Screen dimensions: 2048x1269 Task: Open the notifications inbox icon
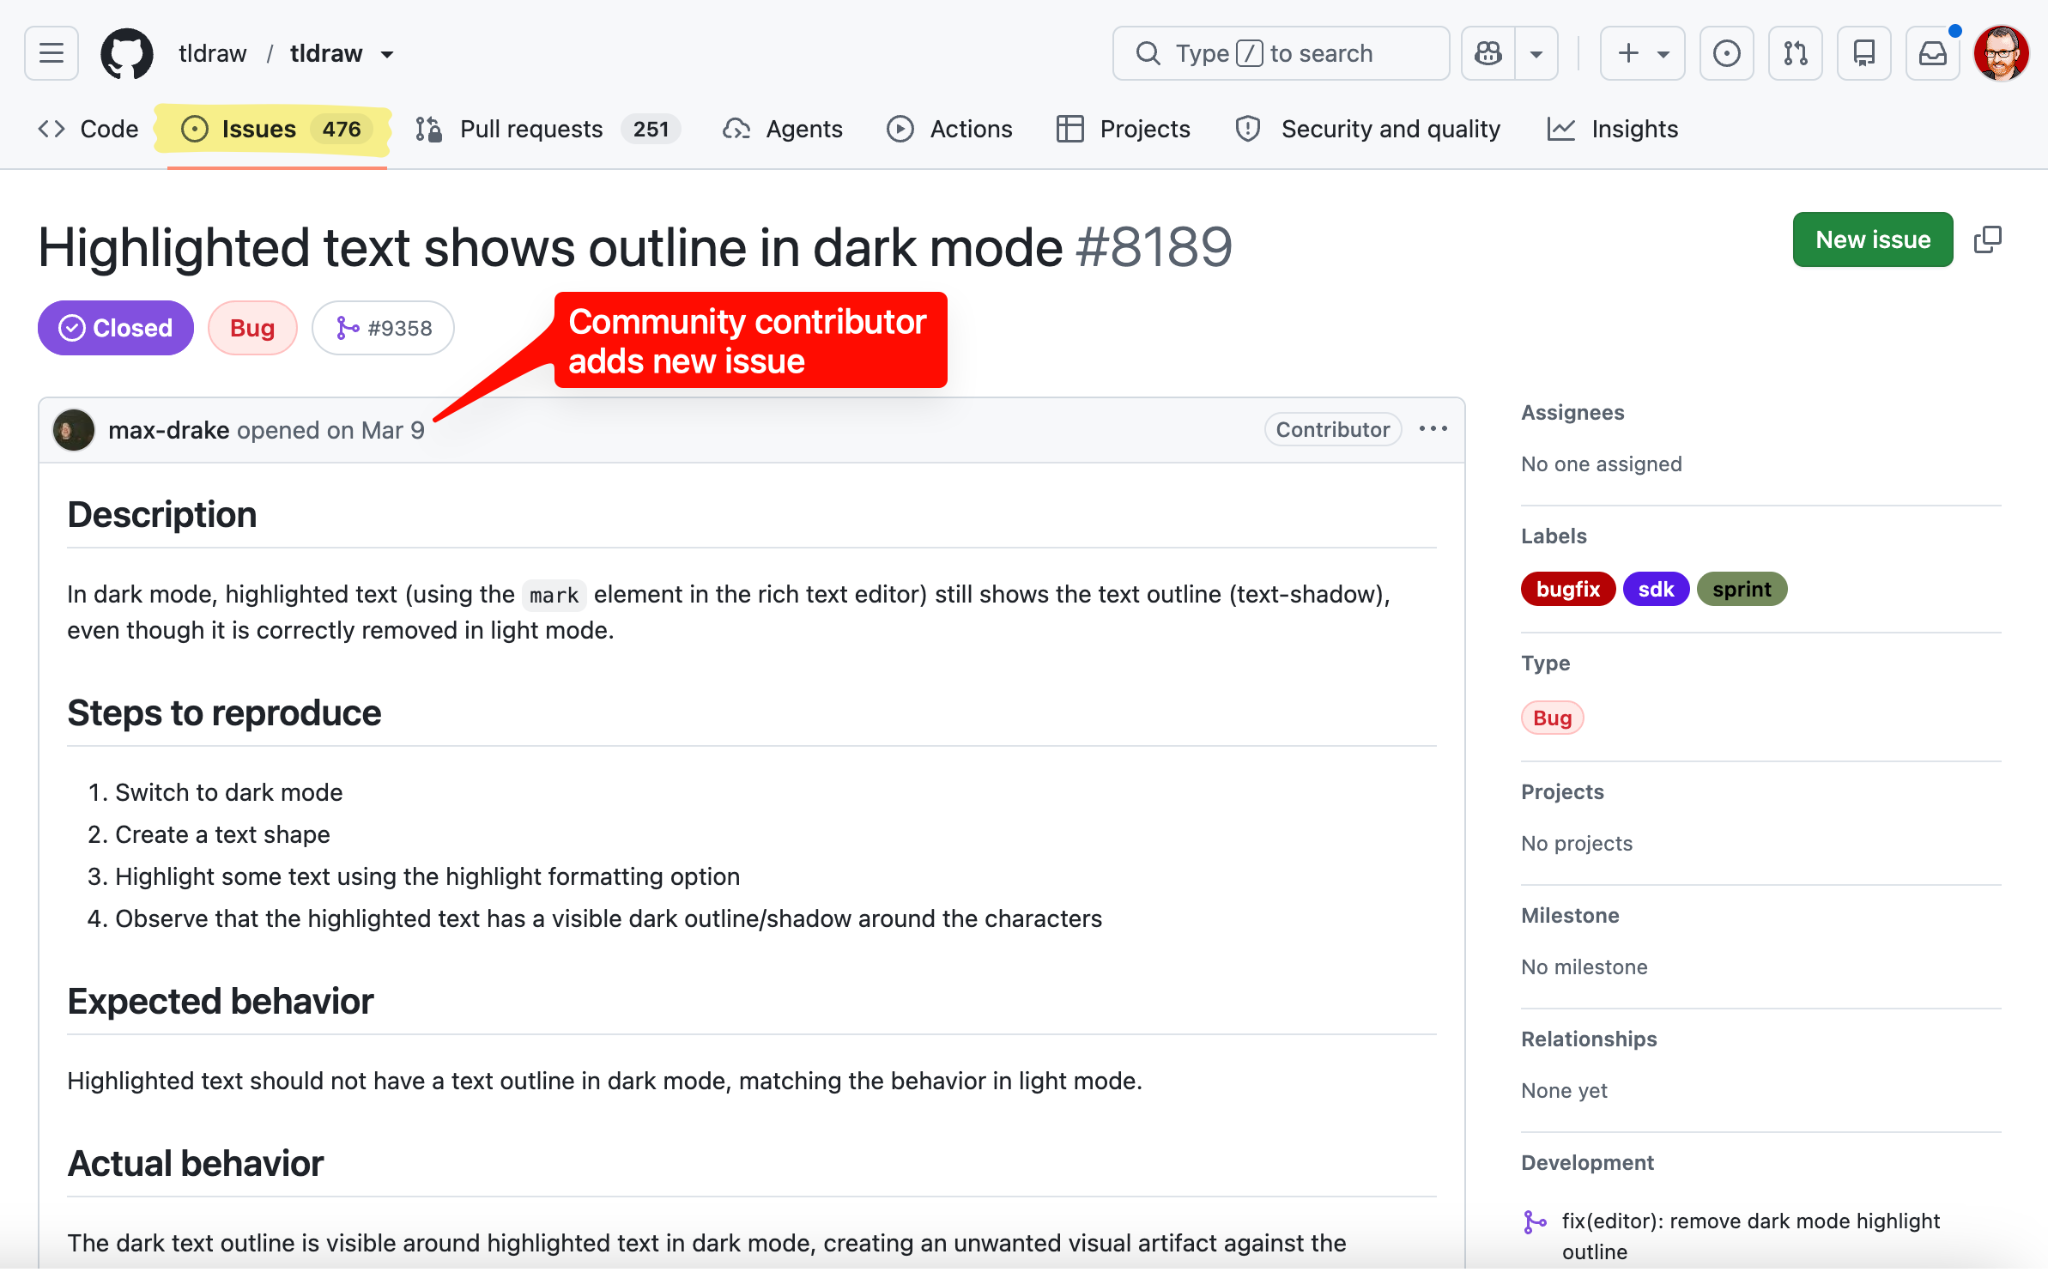[1932, 53]
